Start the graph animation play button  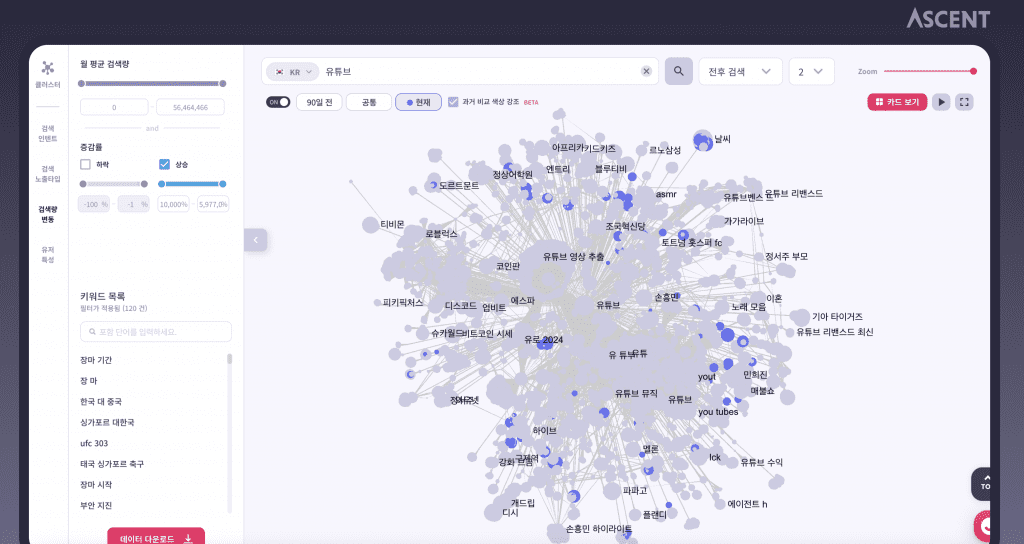point(941,102)
